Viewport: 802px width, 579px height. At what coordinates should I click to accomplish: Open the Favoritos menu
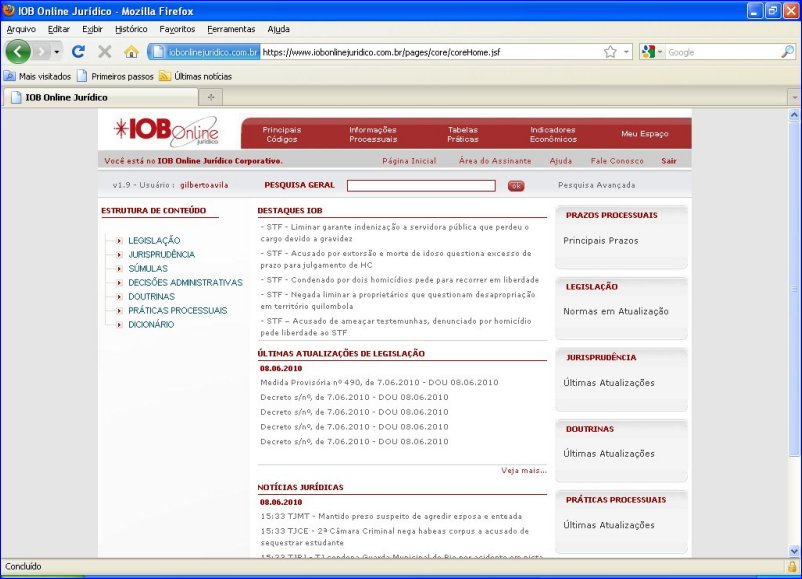click(x=177, y=29)
